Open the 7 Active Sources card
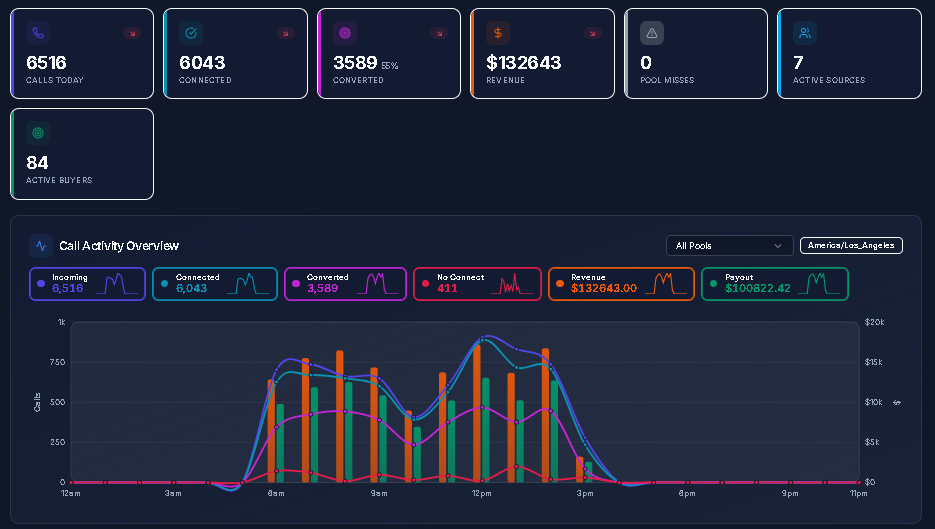 pos(850,54)
